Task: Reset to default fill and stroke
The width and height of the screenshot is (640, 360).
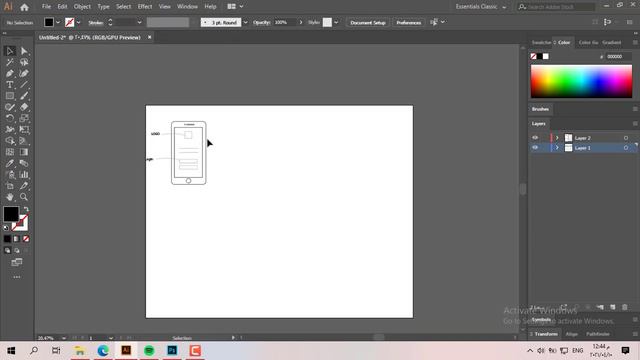Action: tap(6, 228)
